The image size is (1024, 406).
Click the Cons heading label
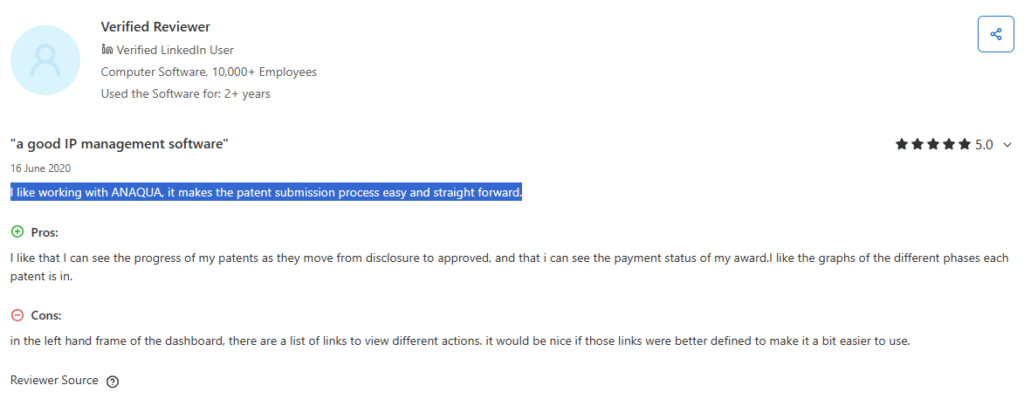[46, 315]
